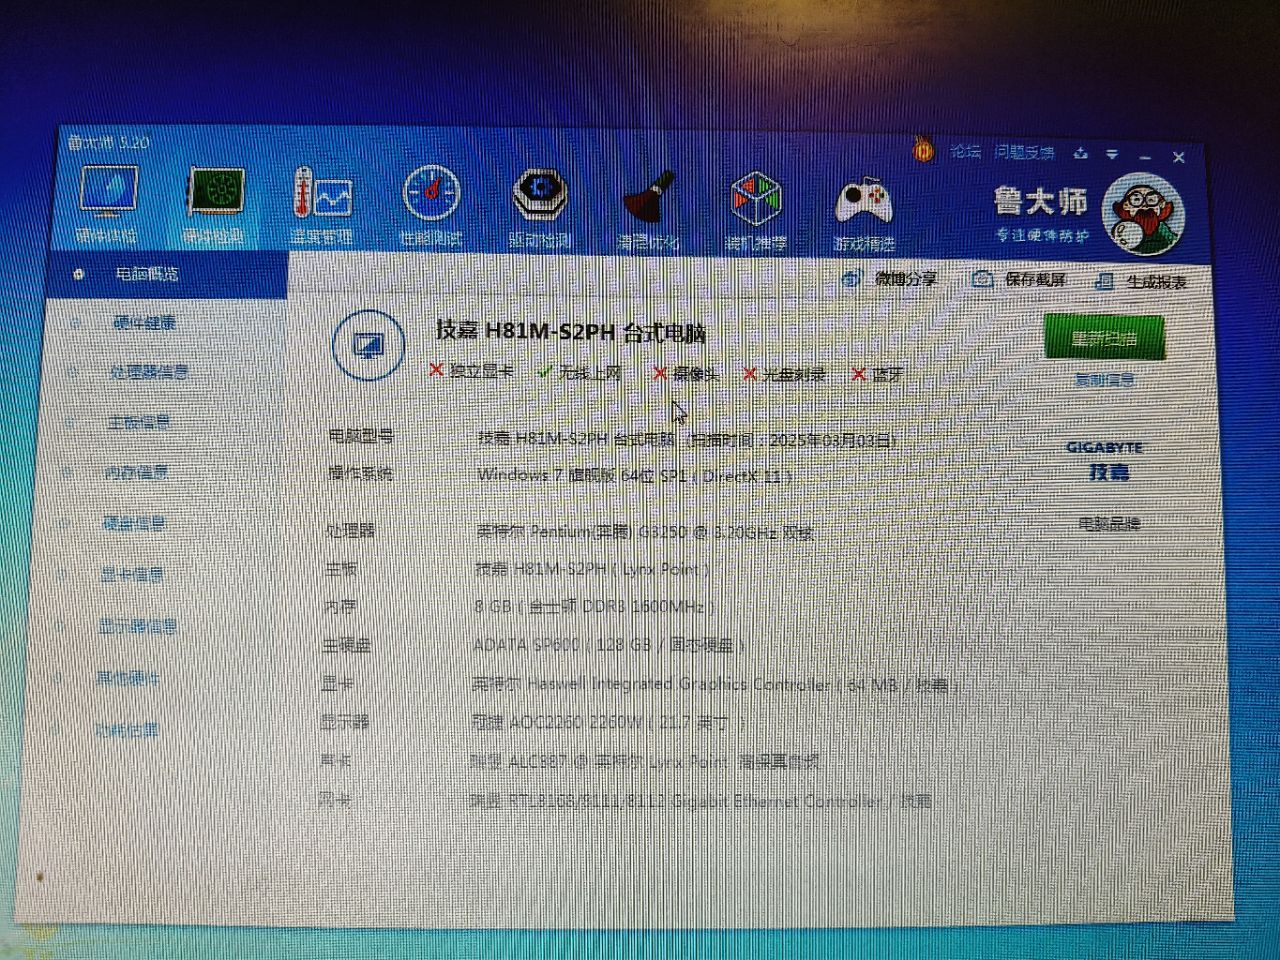Click the 微博分享 share icon
This screenshot has height=960, width=1280.
pyautogui.click(x=892, y=279)
